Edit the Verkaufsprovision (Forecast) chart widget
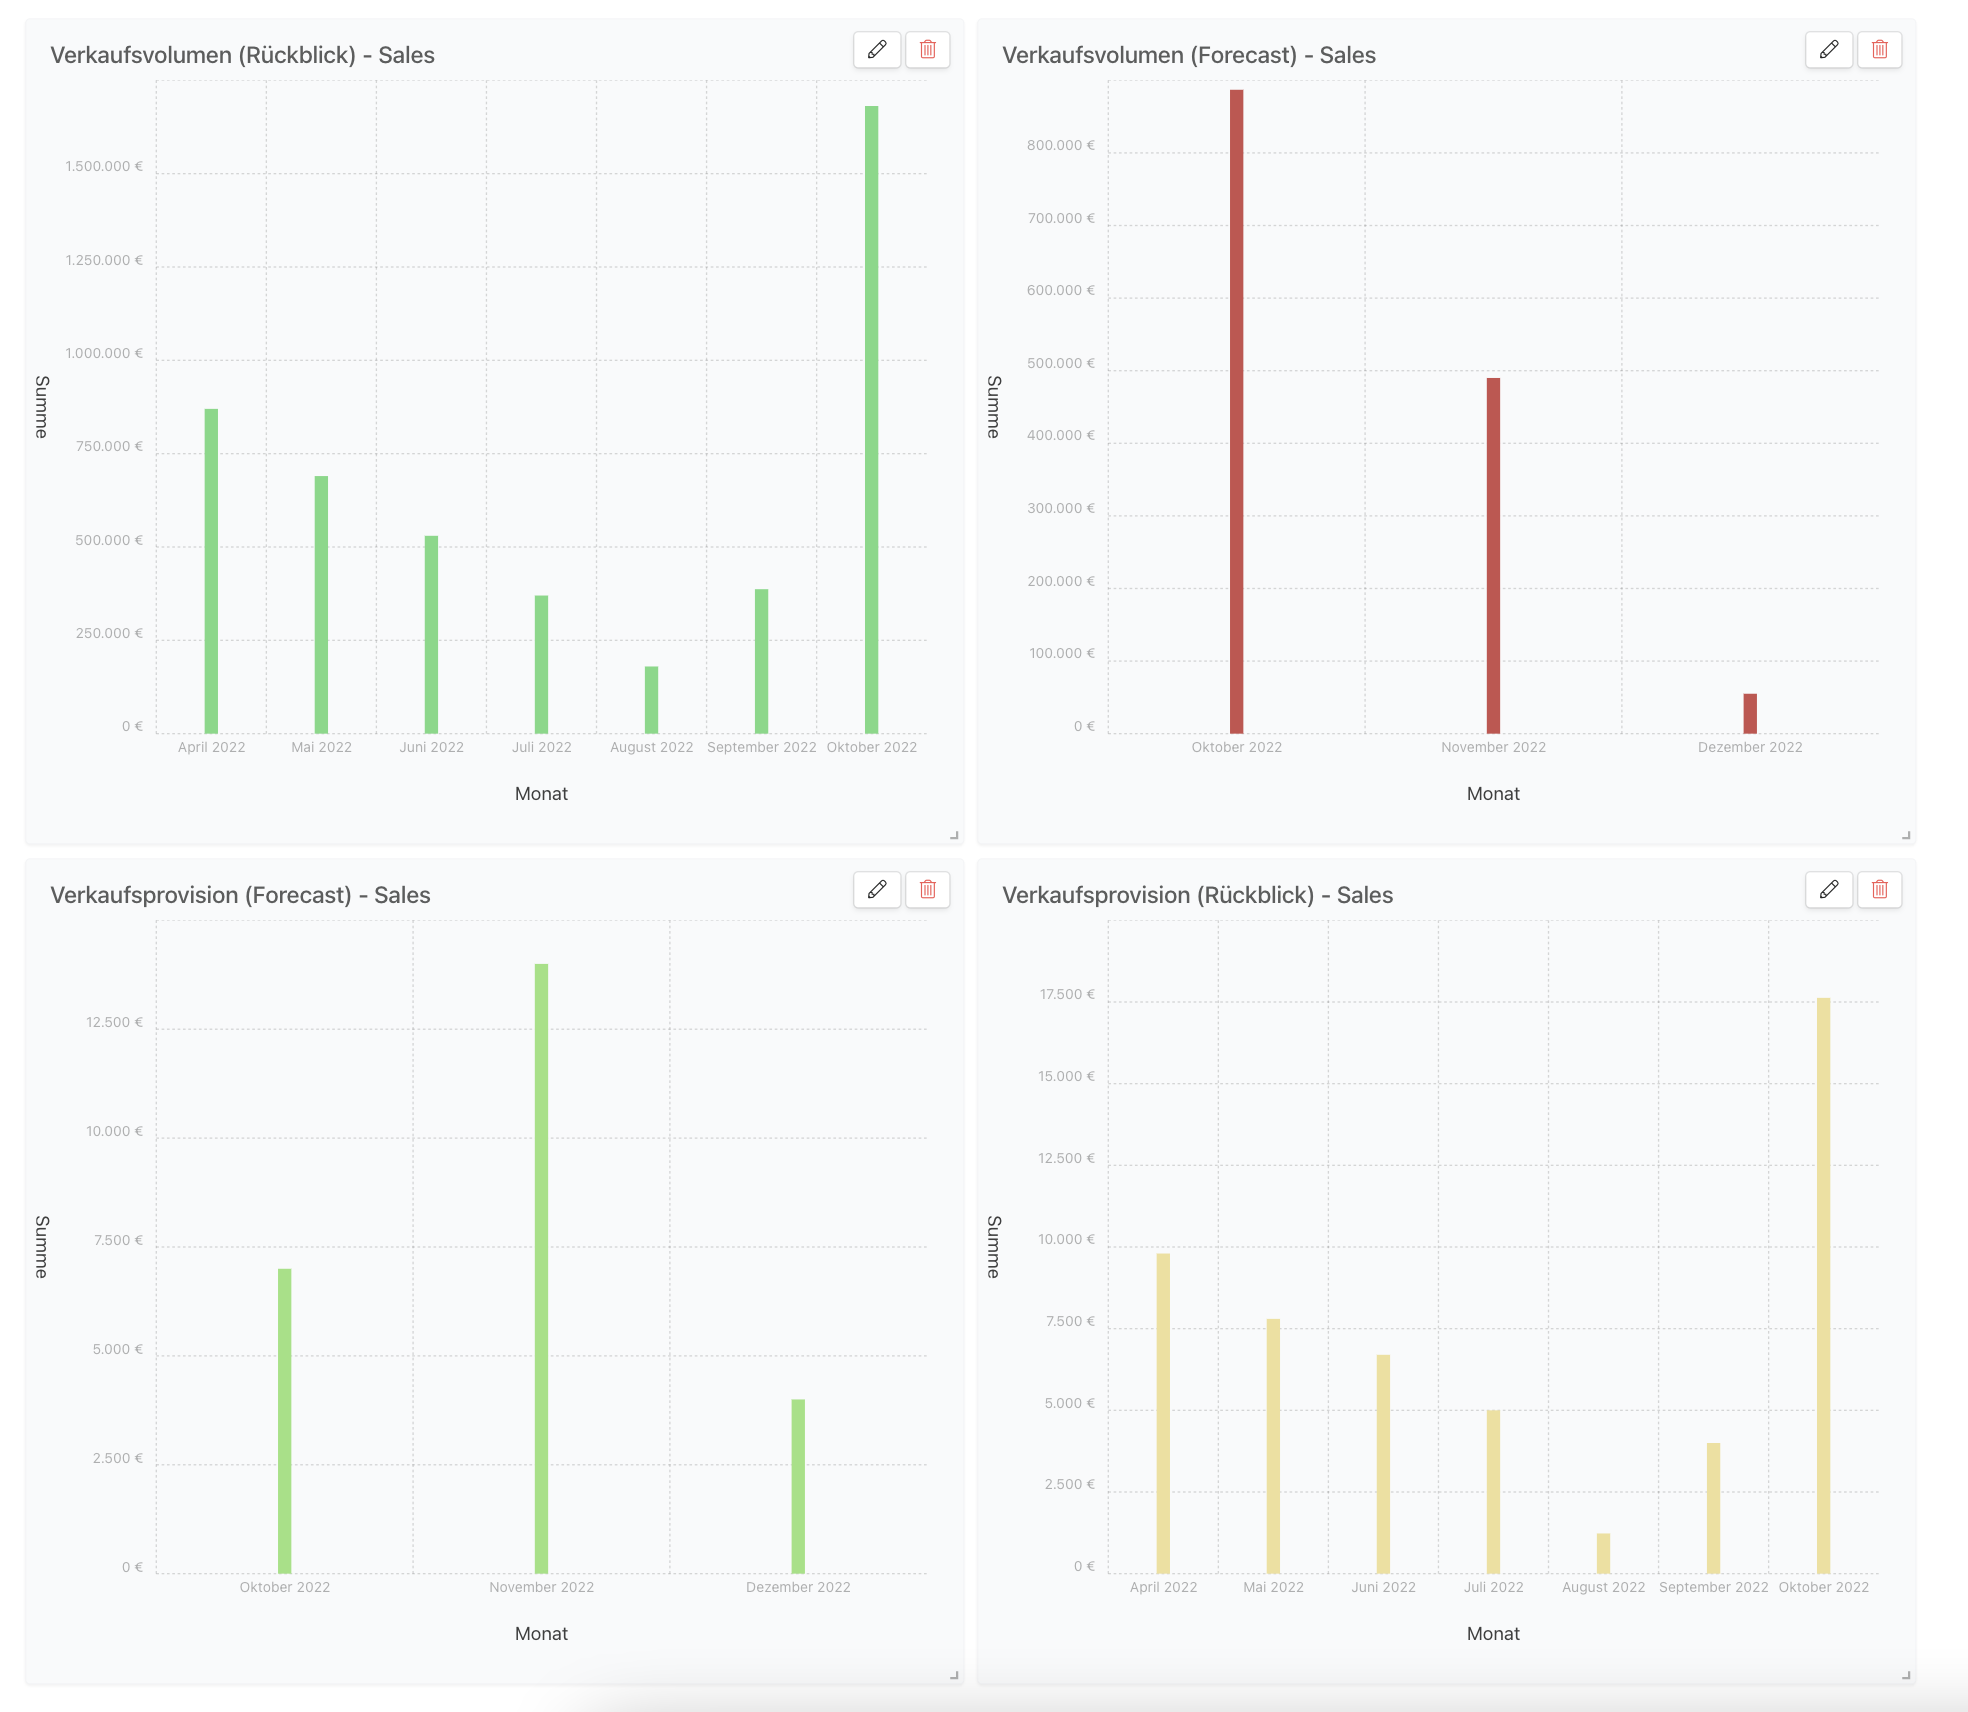This screenshot has height=1712, width=1968. (877, 889)
